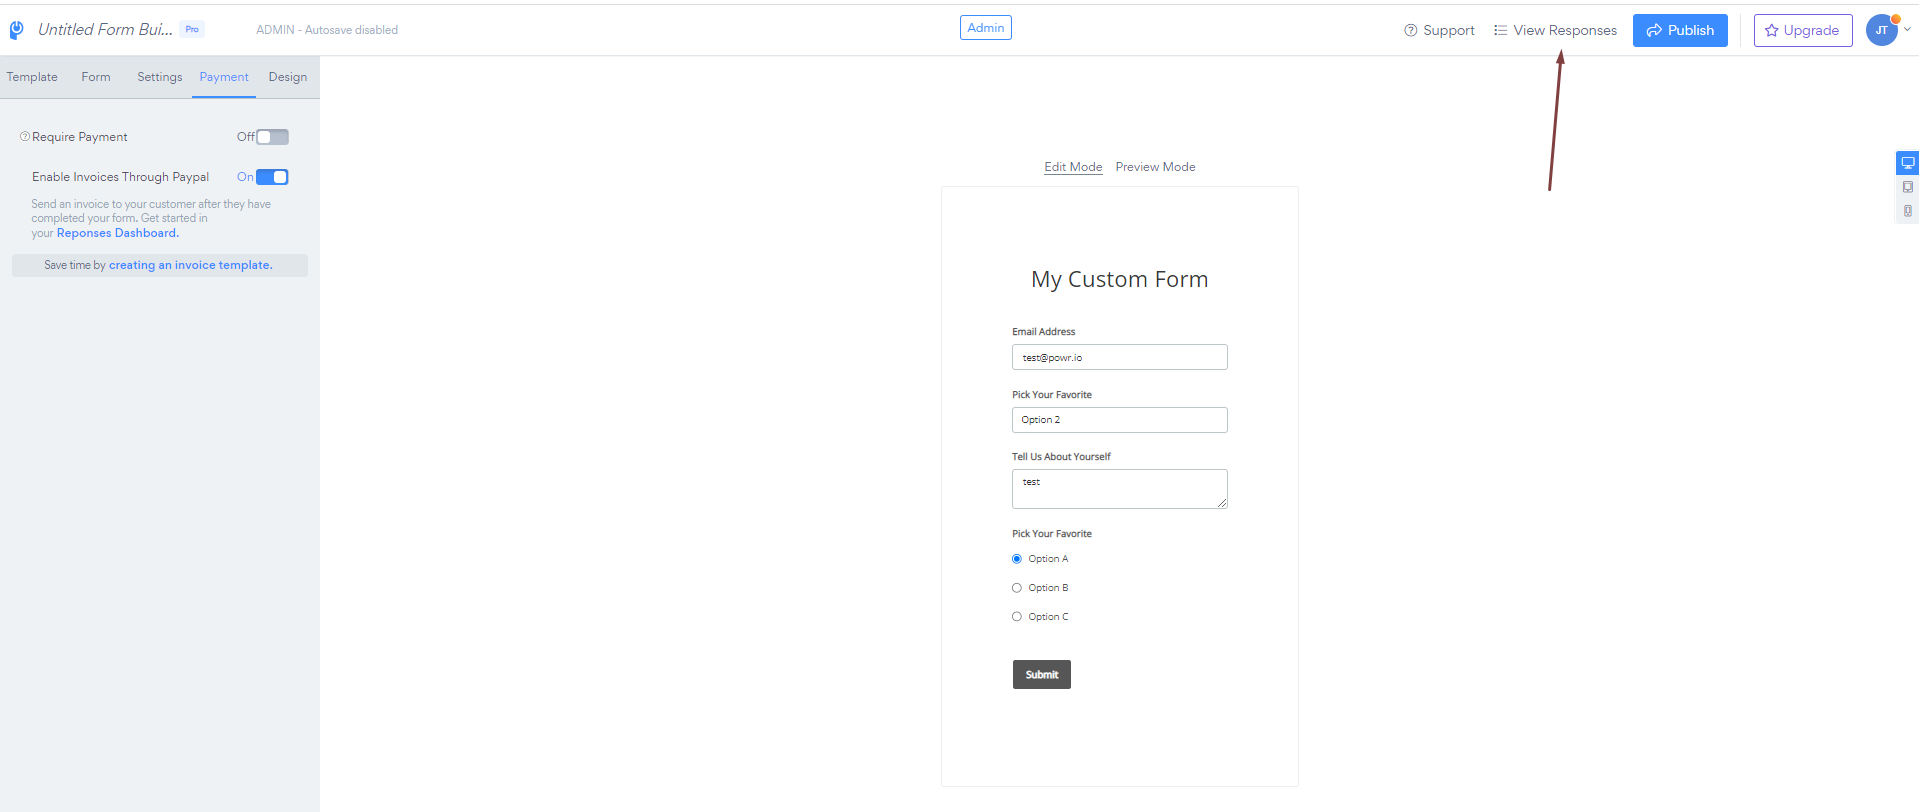Click the Email Address input field
The width and height of the screenshot is (1919, 812).
[1119, 357]
